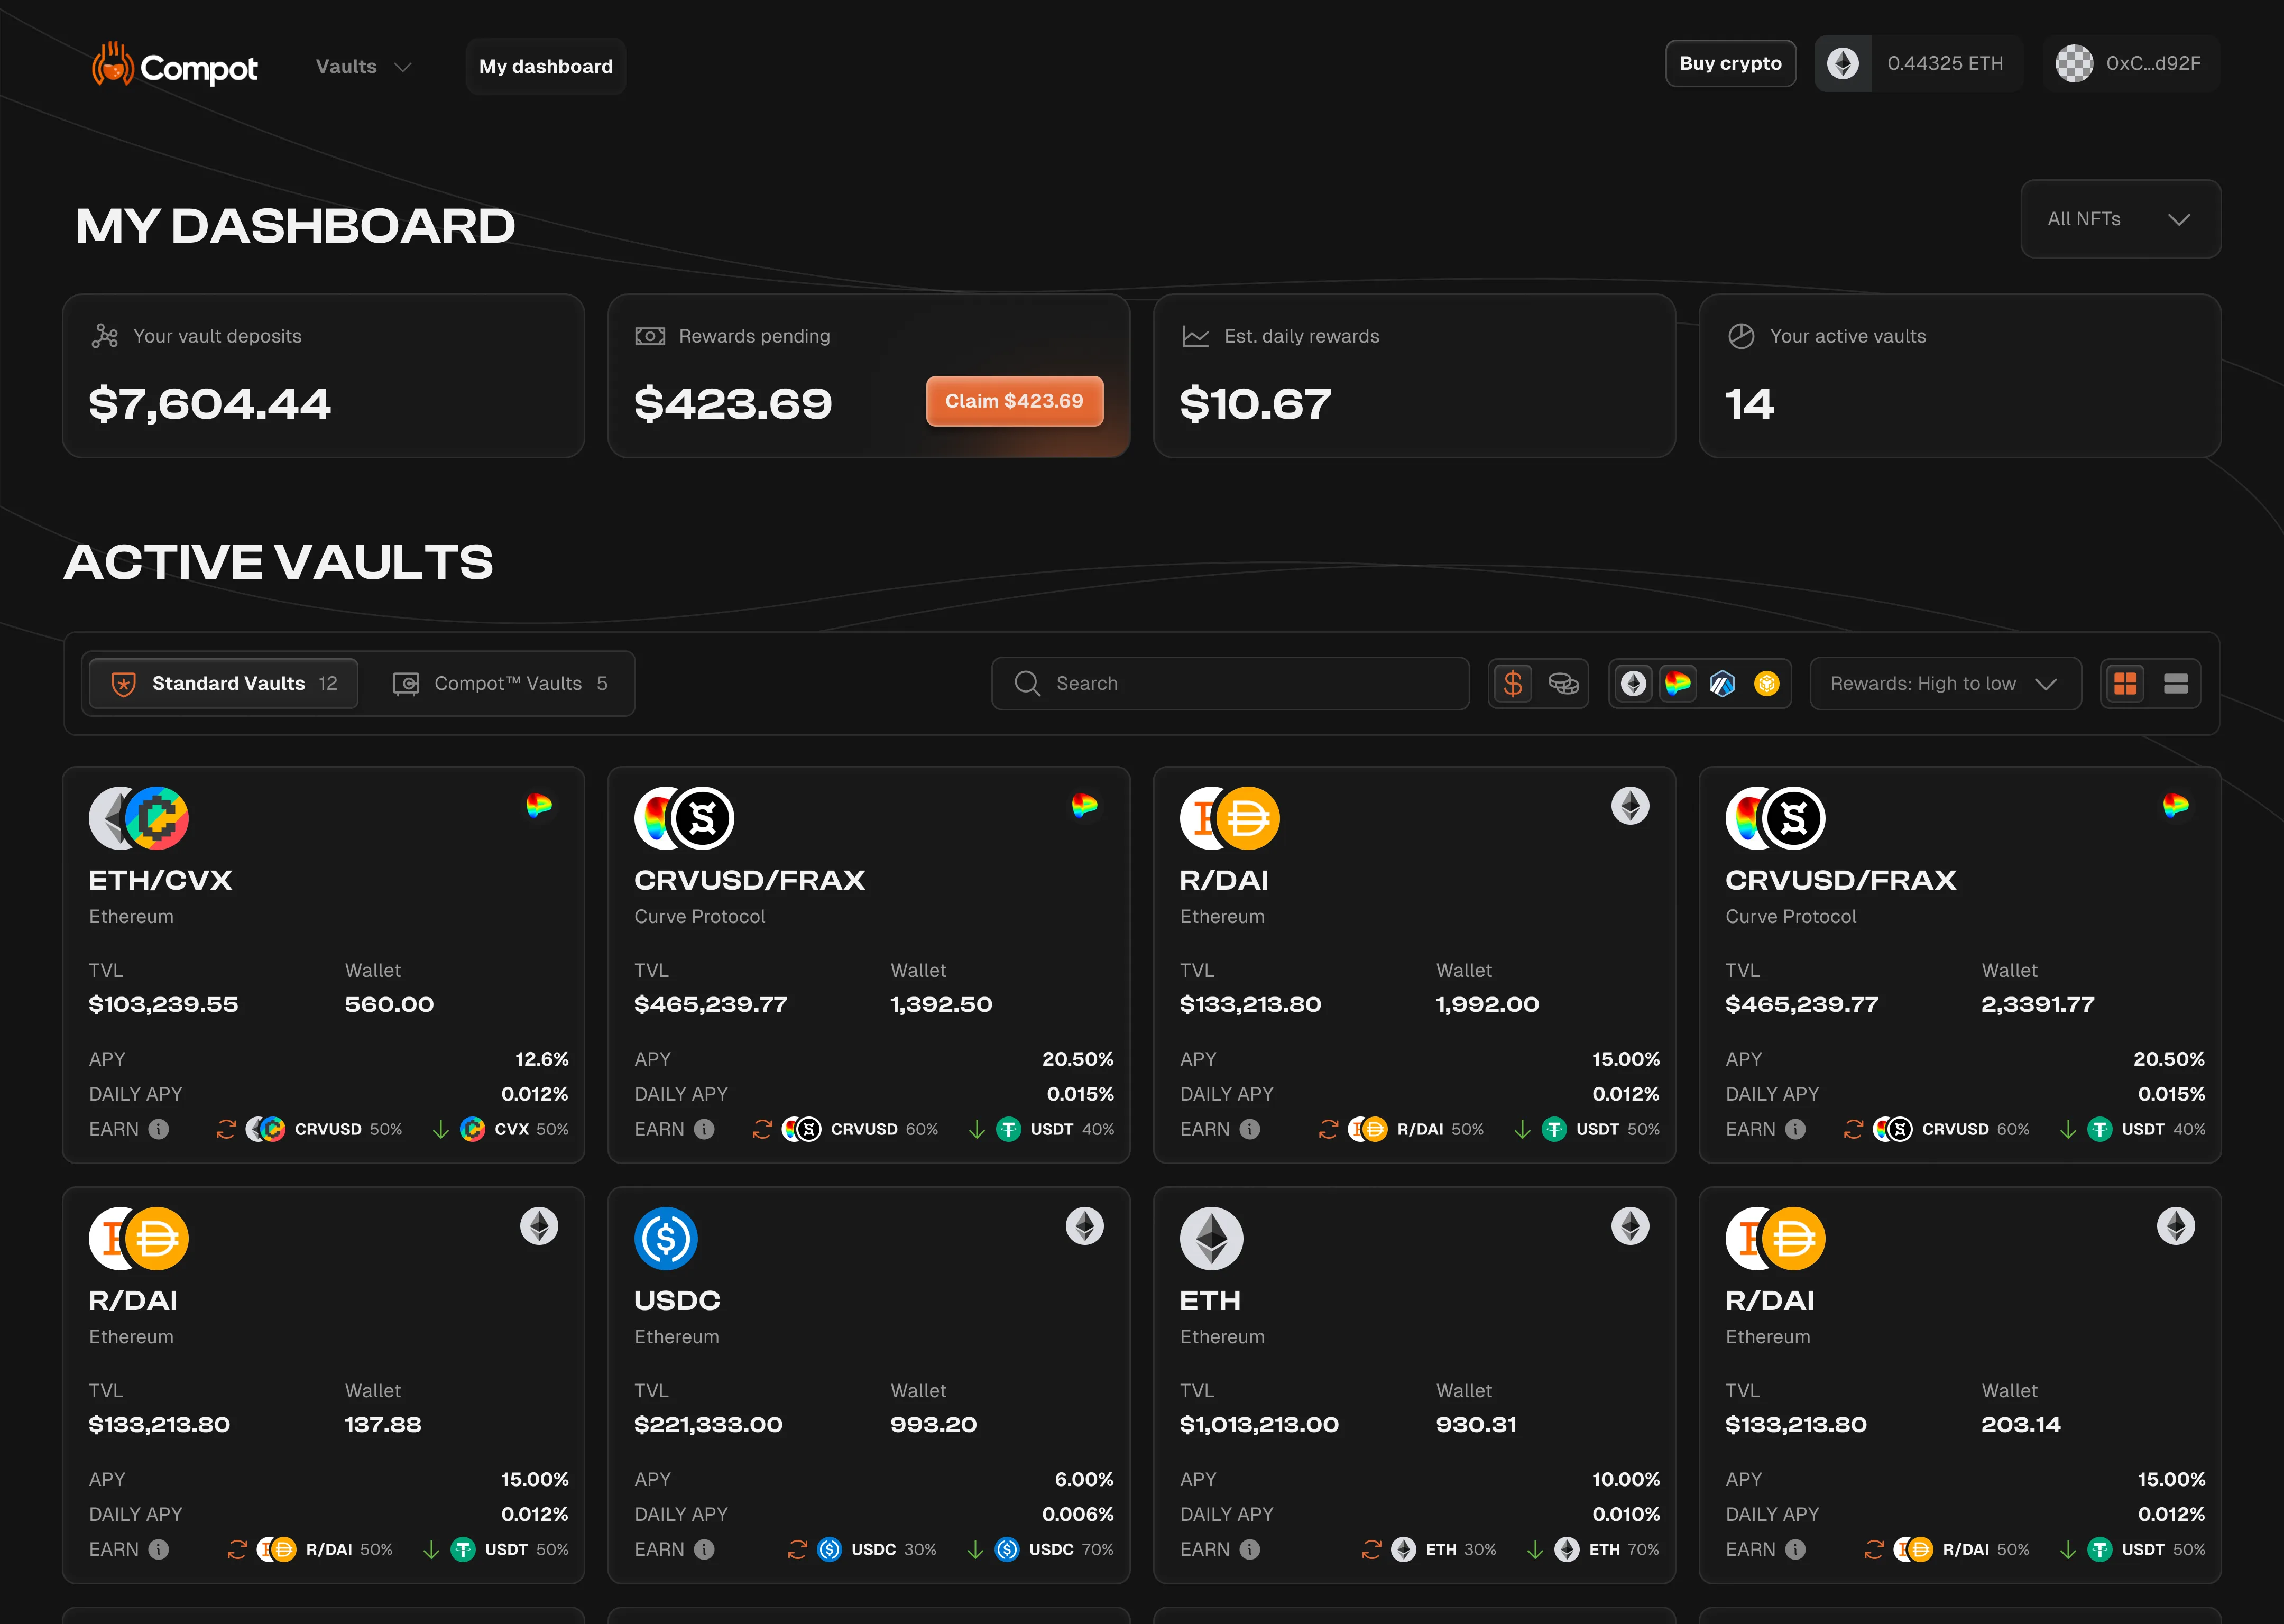
Task: Click the Claim $423.69 button
Action: tap(1014, 401)
